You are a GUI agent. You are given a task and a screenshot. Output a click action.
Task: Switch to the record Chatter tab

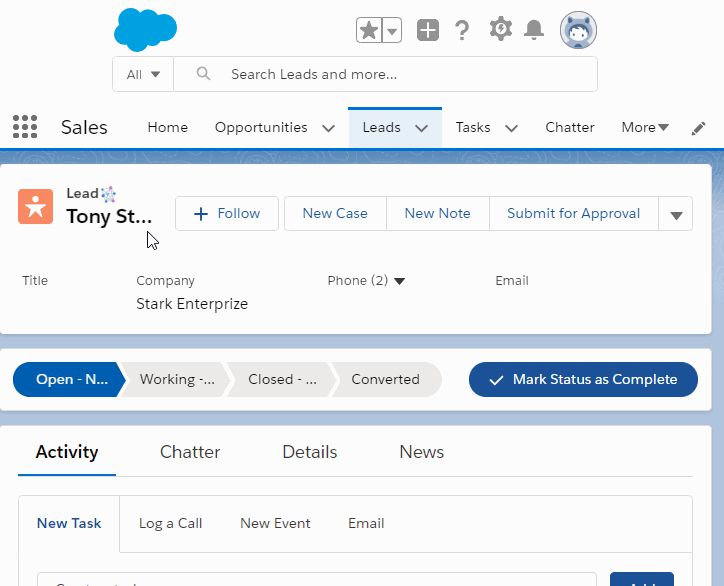click(190, 452)
